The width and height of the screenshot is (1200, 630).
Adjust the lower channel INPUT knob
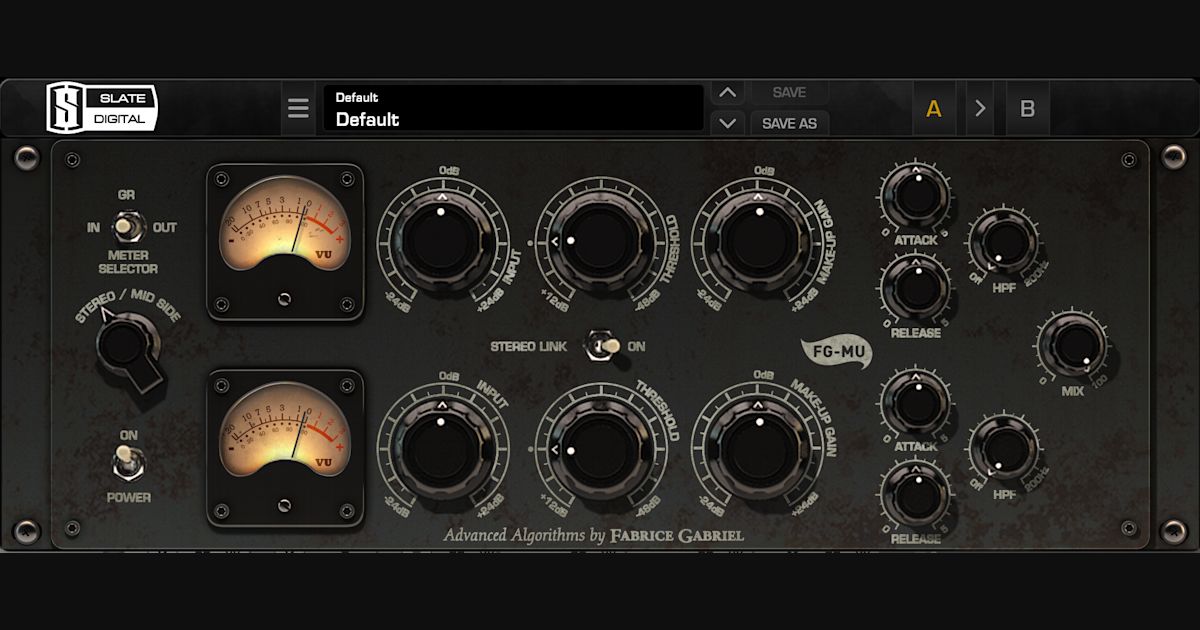click(x=441, y=447)
